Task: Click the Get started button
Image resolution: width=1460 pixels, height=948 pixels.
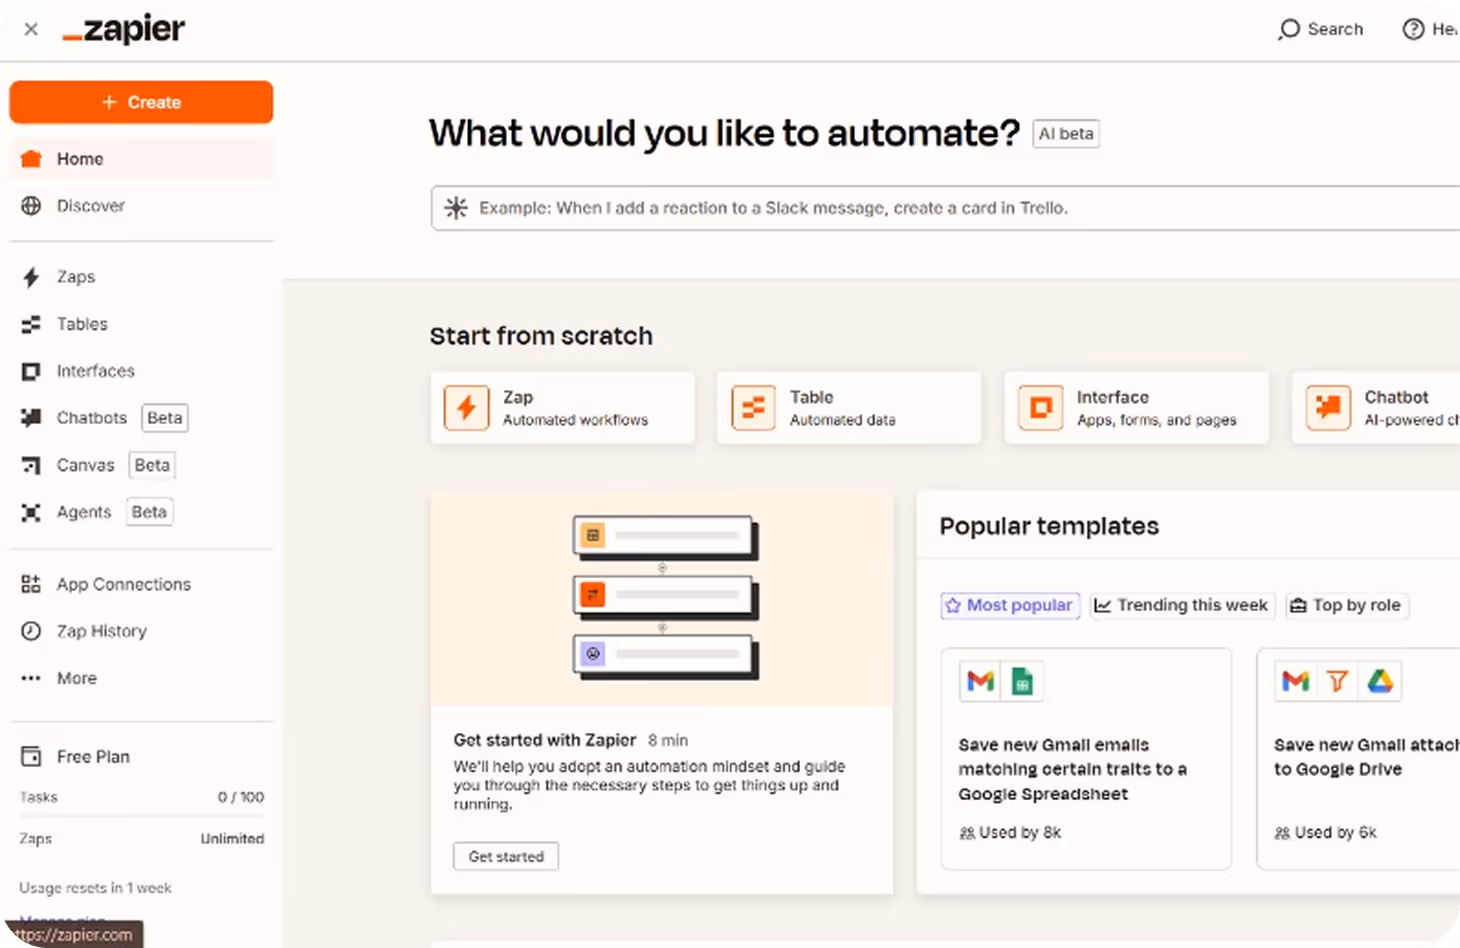Action: [x=506, y=857]
